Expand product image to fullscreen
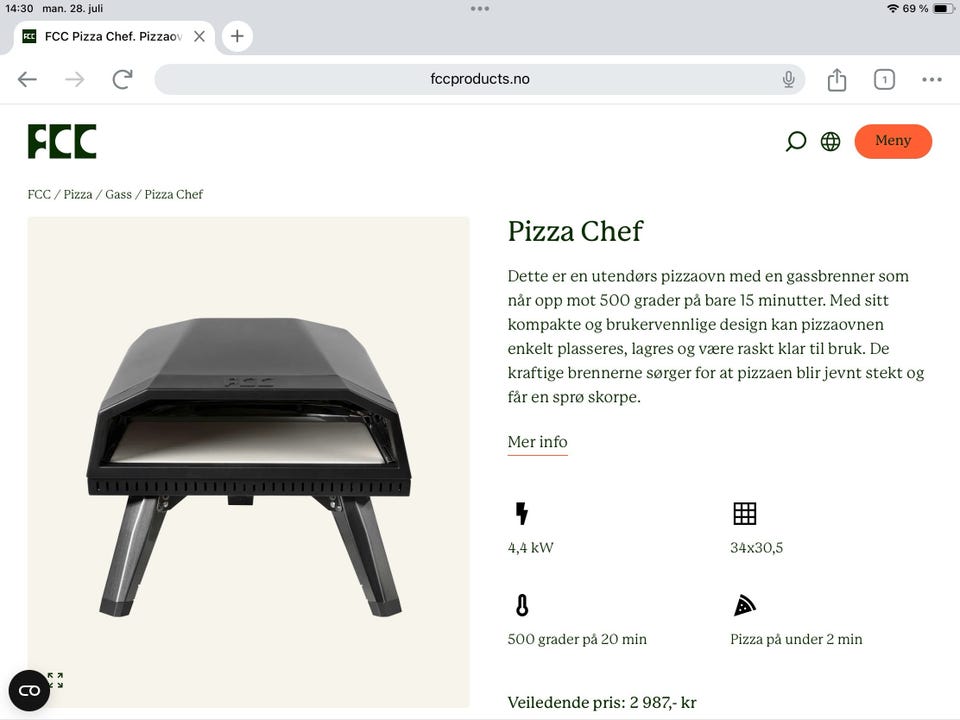Screen dimensions: 960x720 55,680
